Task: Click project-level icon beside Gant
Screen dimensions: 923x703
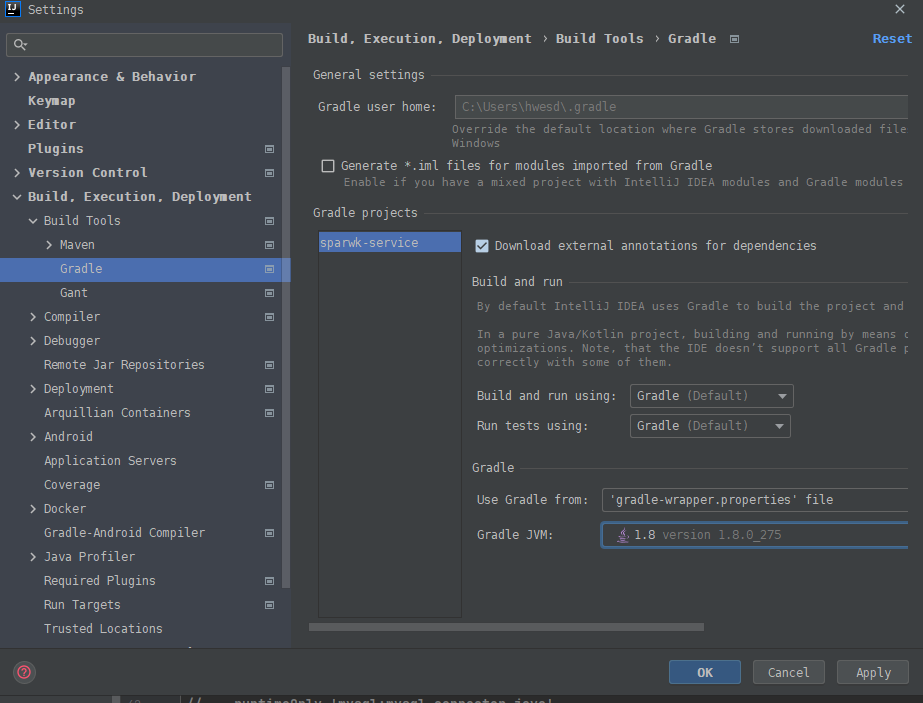Action: point(270,293)
